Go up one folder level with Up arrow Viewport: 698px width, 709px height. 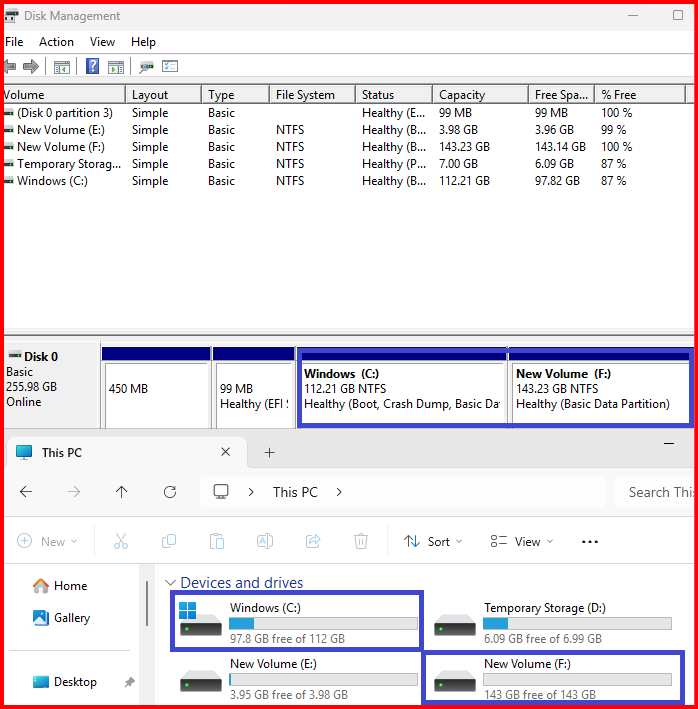[122, 492]
